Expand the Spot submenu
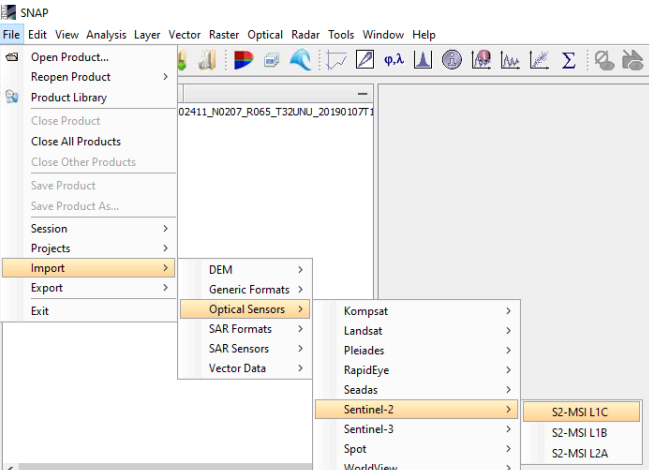The height and width of the screenshot is (470, 649). pos(416,449)
